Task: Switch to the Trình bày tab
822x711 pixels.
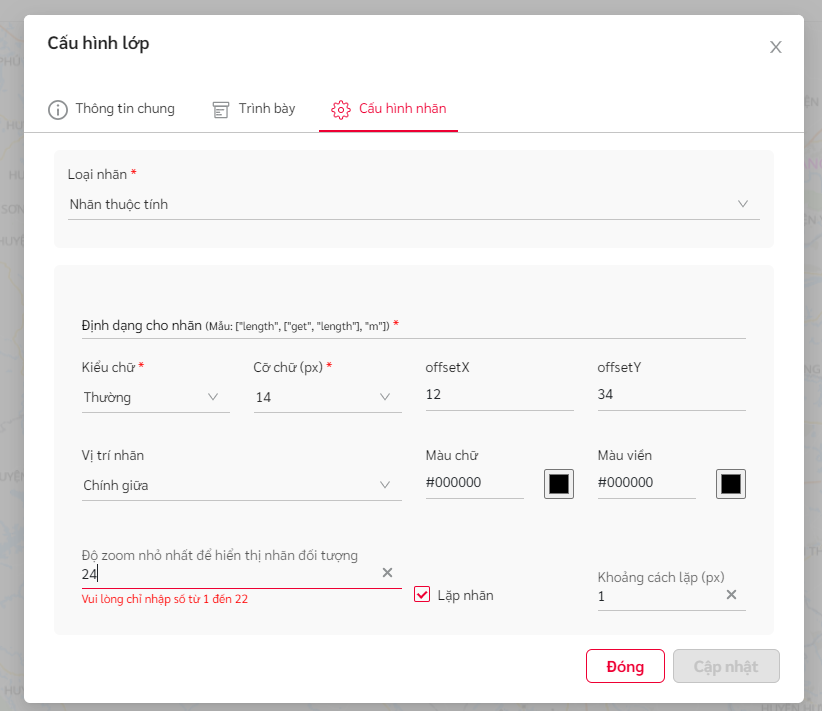Action: (x=267, y=109)
